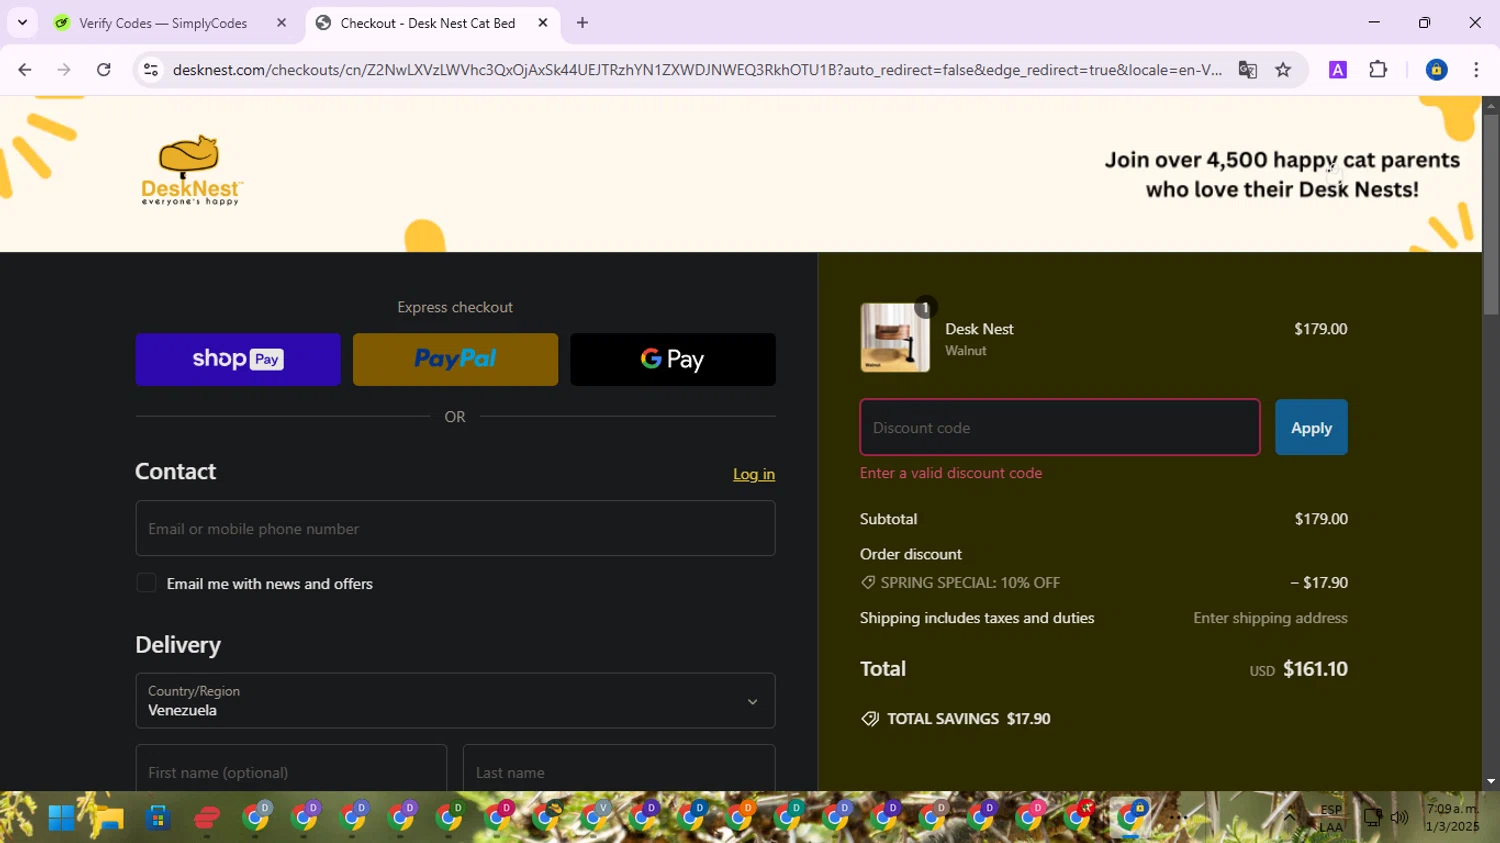Open the Windows Start menu
The image size is (1500, 843).
[x=62, y=818]
